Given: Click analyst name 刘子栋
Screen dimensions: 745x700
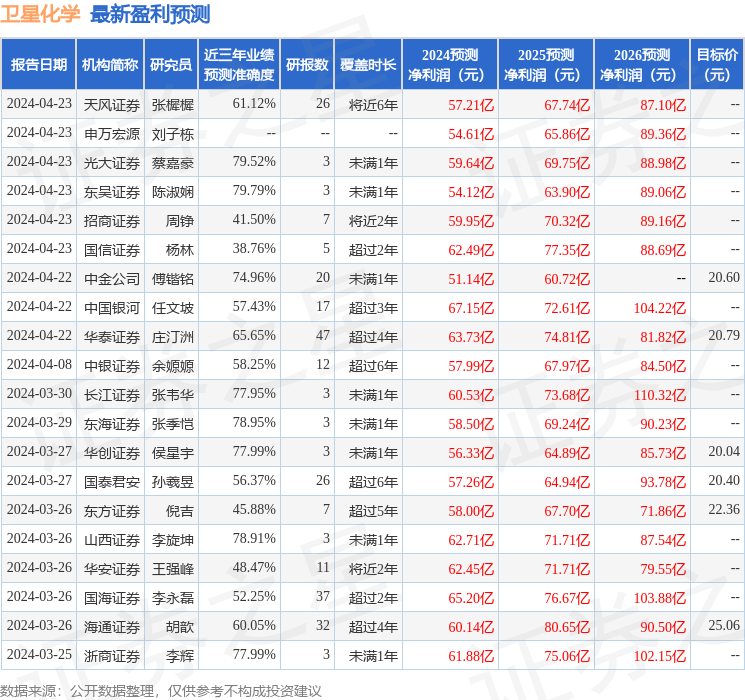Looking at the screenshot, I should [173, 134].
